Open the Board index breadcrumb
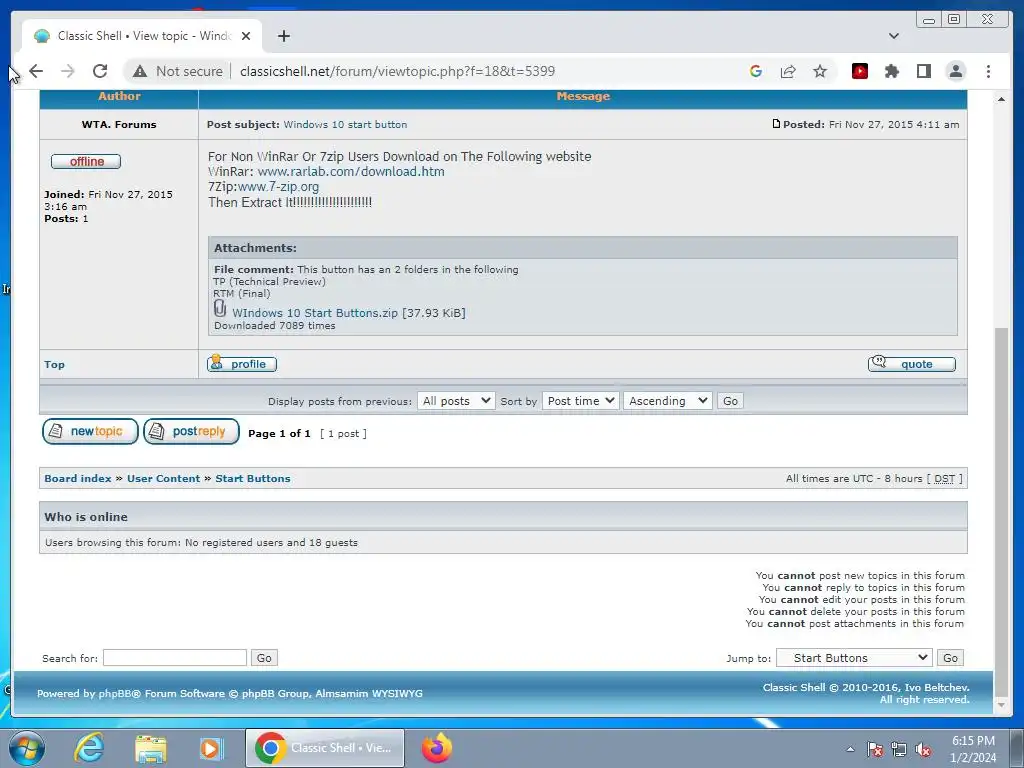Viewport: 1024px width, 768px height. click(x=78, y=479)
